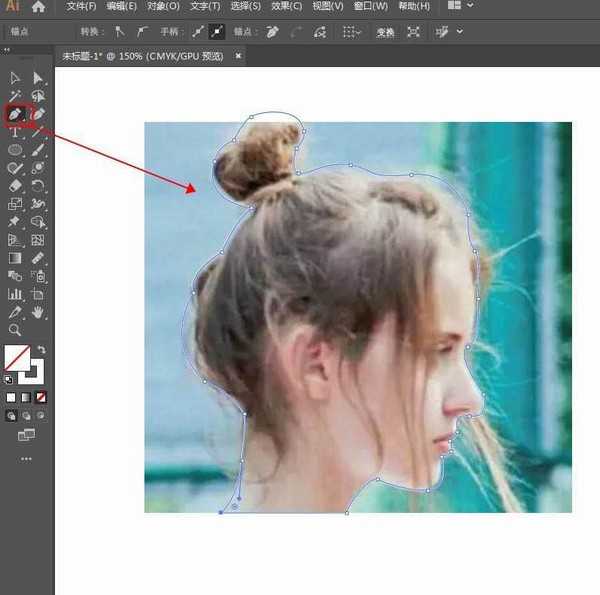Expand the toolbar panel with double arrows

tap(6, 48)
